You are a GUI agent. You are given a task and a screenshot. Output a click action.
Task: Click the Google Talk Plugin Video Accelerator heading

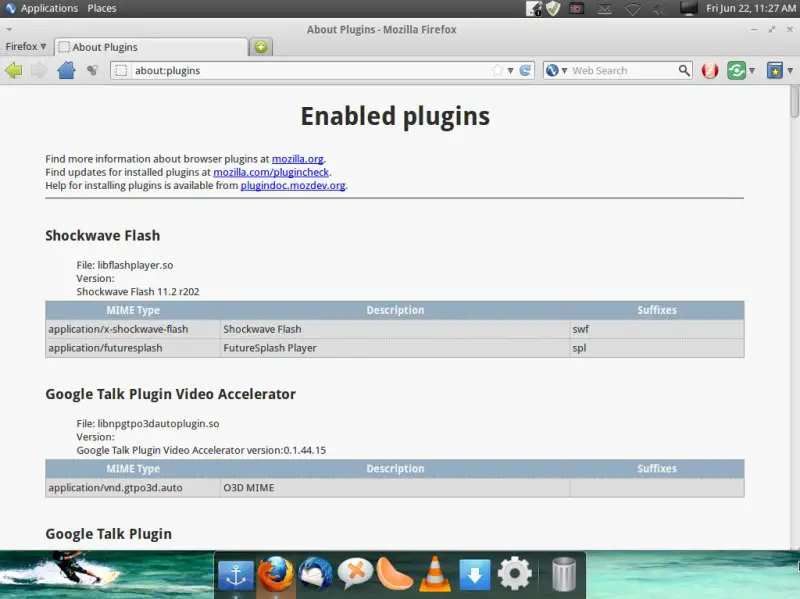pos(170,394)
